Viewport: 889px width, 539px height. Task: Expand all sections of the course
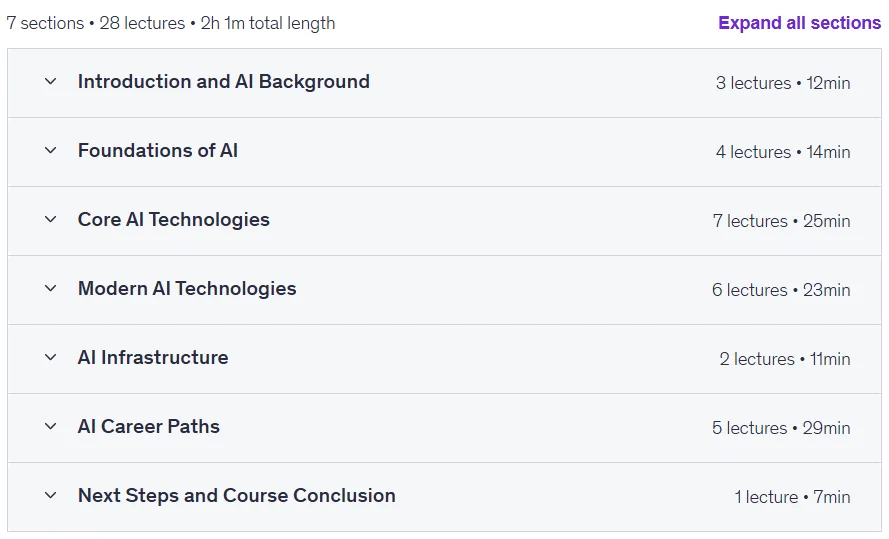point(799,23)
